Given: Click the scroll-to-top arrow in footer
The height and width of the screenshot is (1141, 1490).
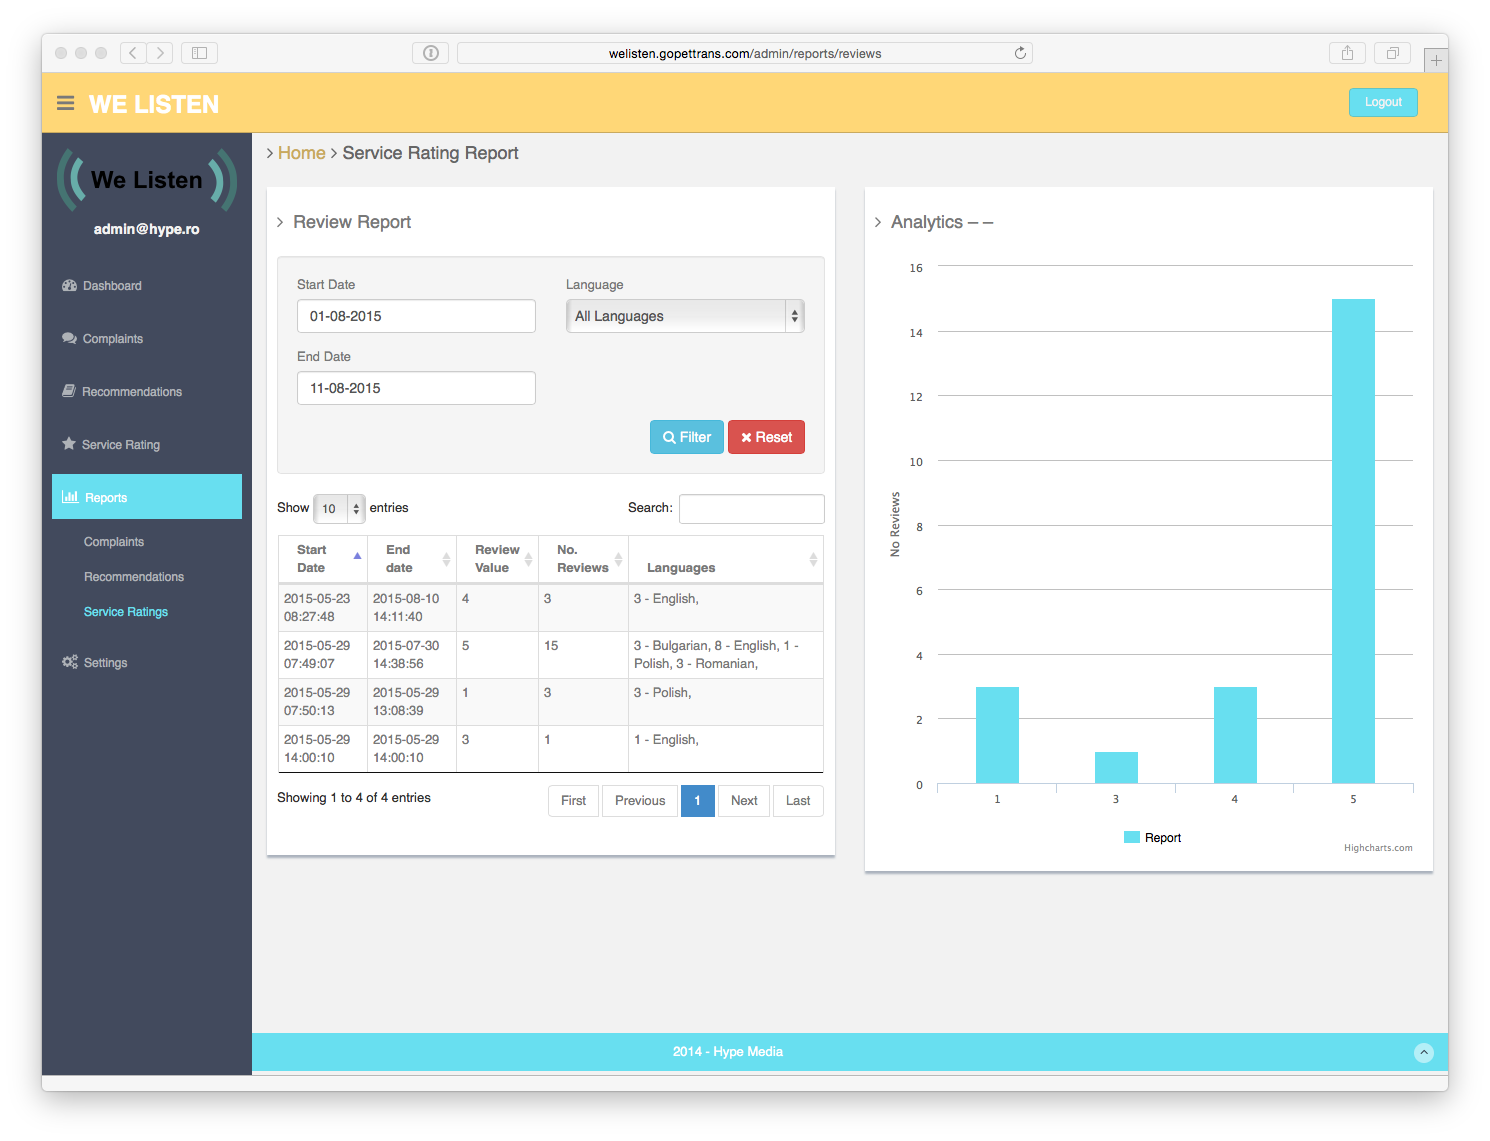Looking at the screenshot, I should click(1424, 1052).
